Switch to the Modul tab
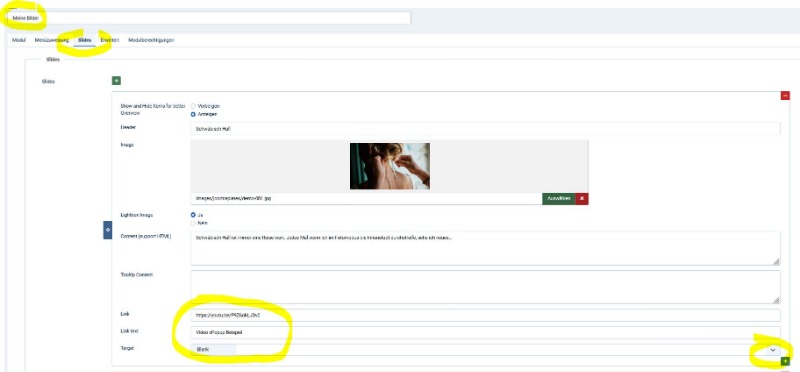 [x=18, y=40]
